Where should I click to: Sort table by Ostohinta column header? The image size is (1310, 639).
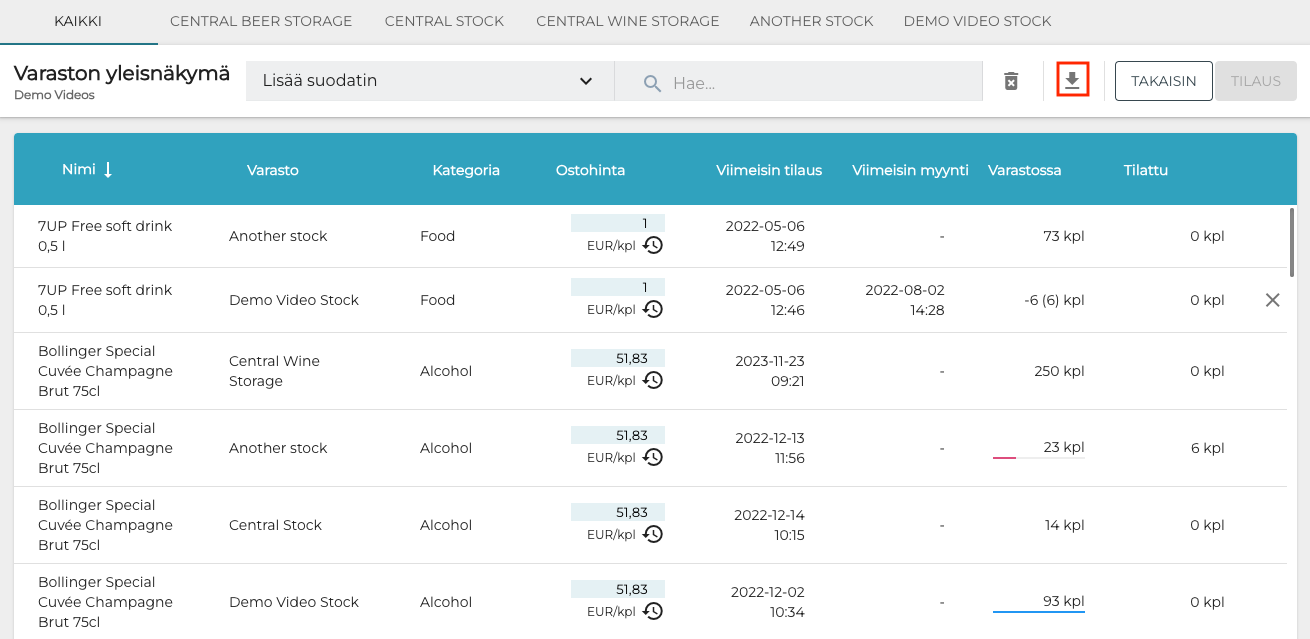click(590, 170)
